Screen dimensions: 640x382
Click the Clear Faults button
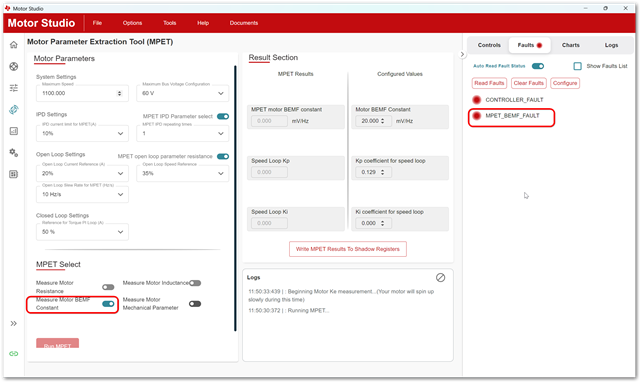tap(529, 83)
